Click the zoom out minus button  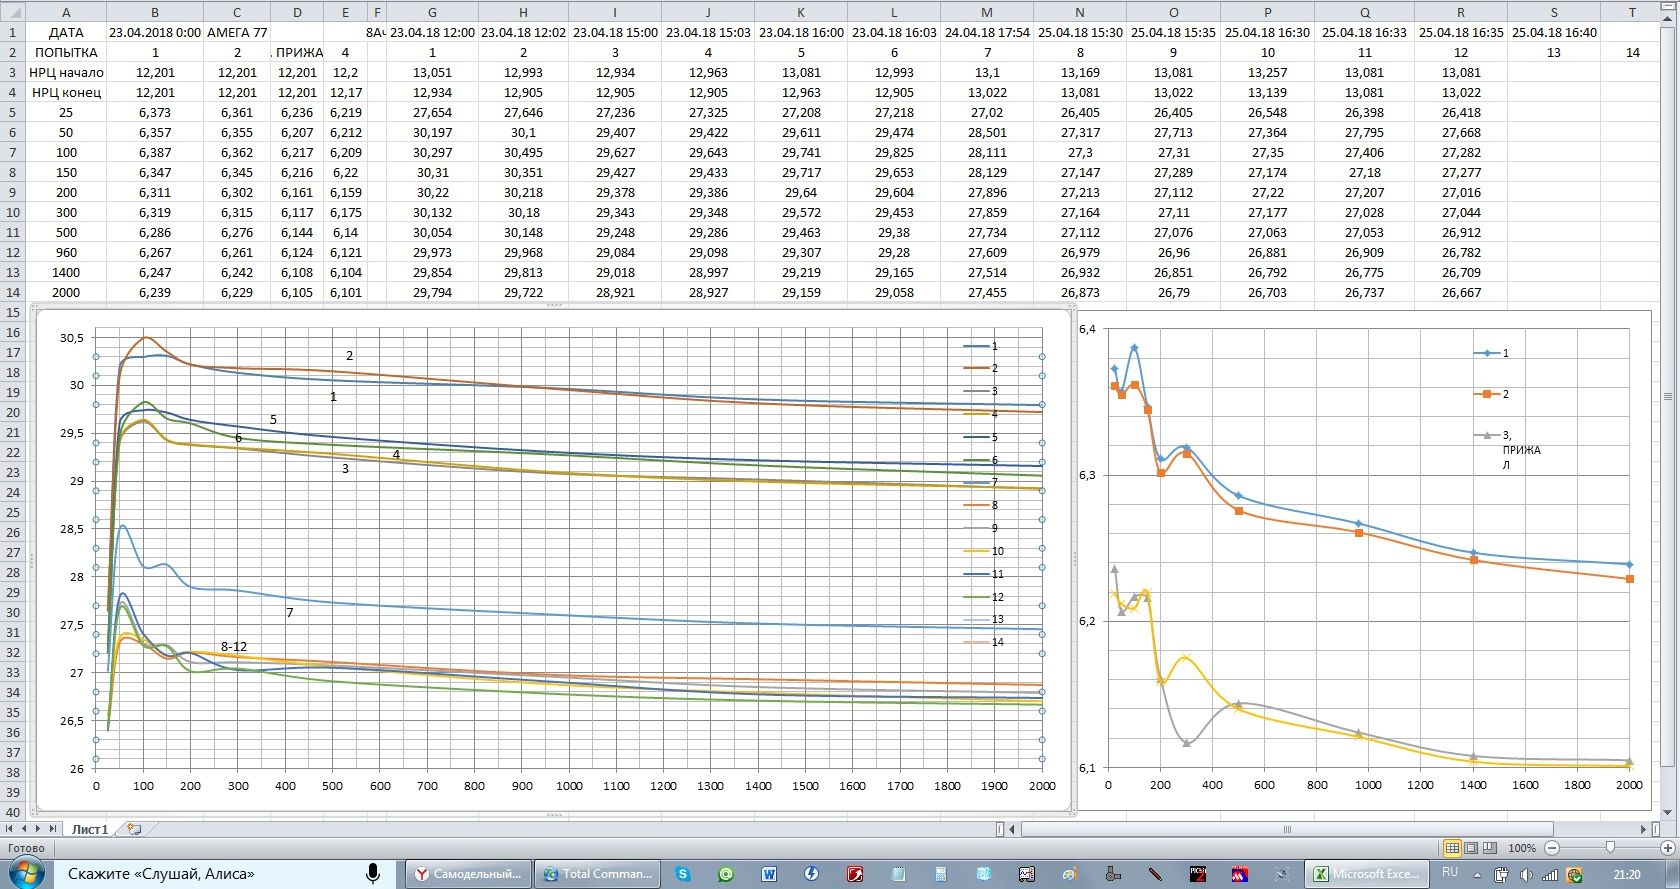pyautogui.click(x=1552, y=848)
